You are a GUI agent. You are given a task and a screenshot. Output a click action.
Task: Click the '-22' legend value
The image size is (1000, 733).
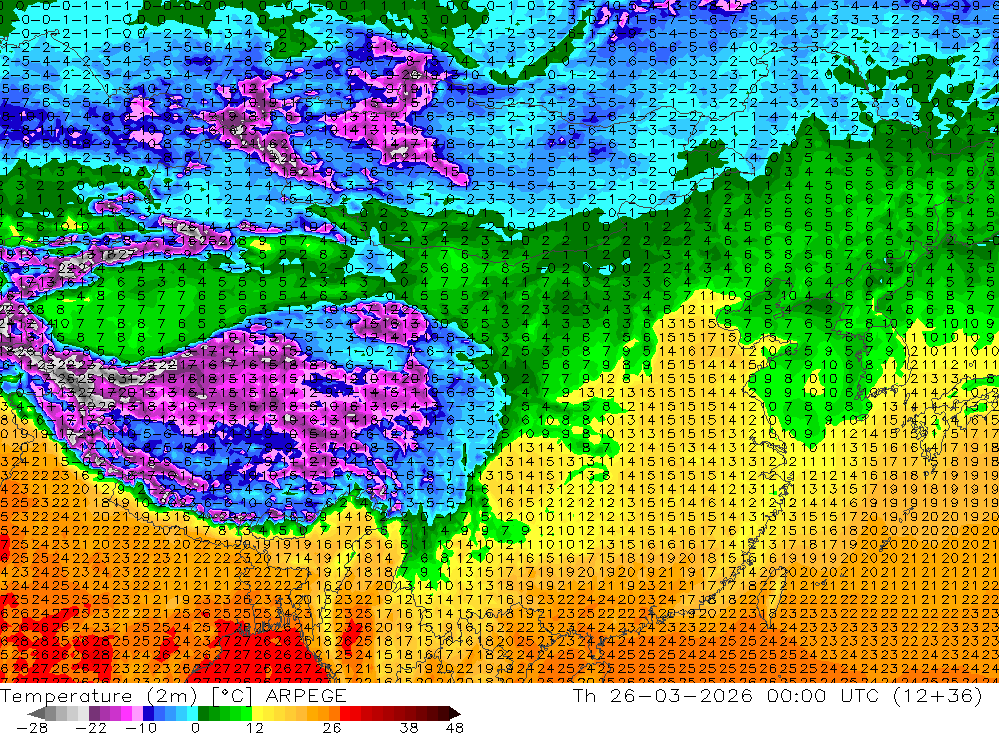[x=91, y=728]
